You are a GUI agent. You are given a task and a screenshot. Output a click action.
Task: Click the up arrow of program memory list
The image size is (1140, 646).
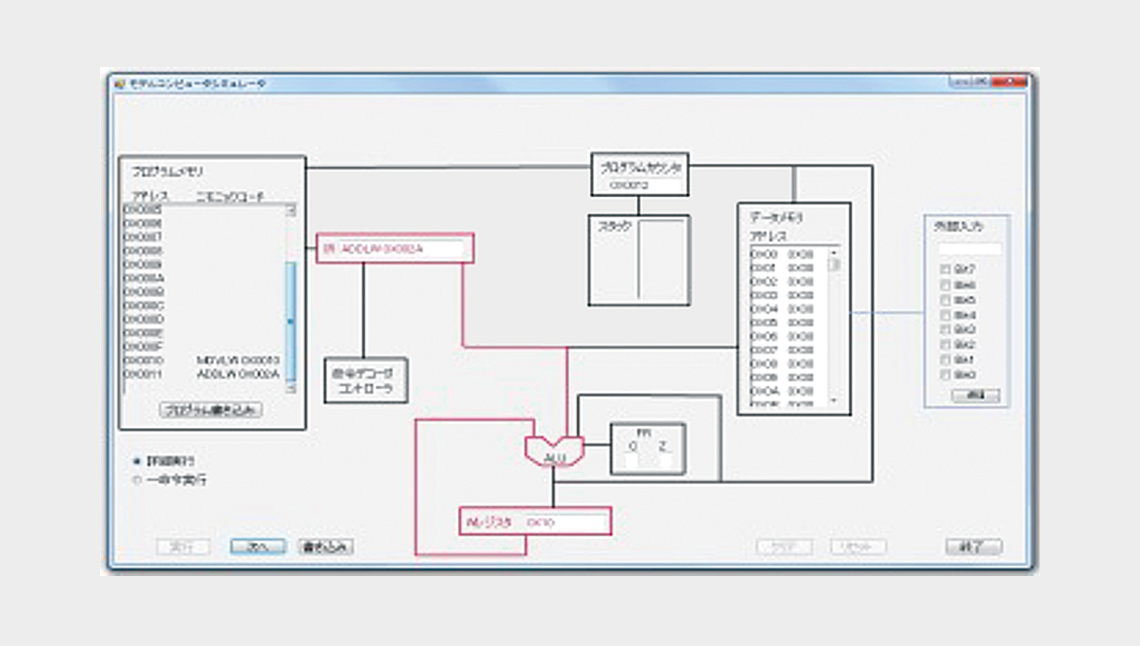point(291,211)
